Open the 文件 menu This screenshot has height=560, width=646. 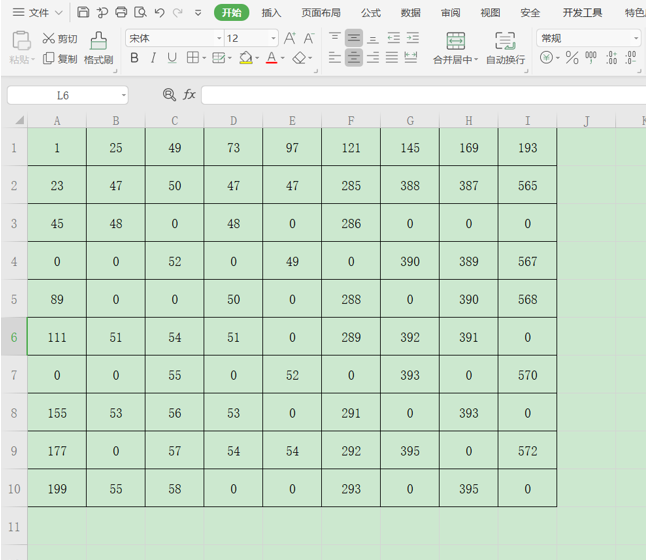tap(38, 13)
